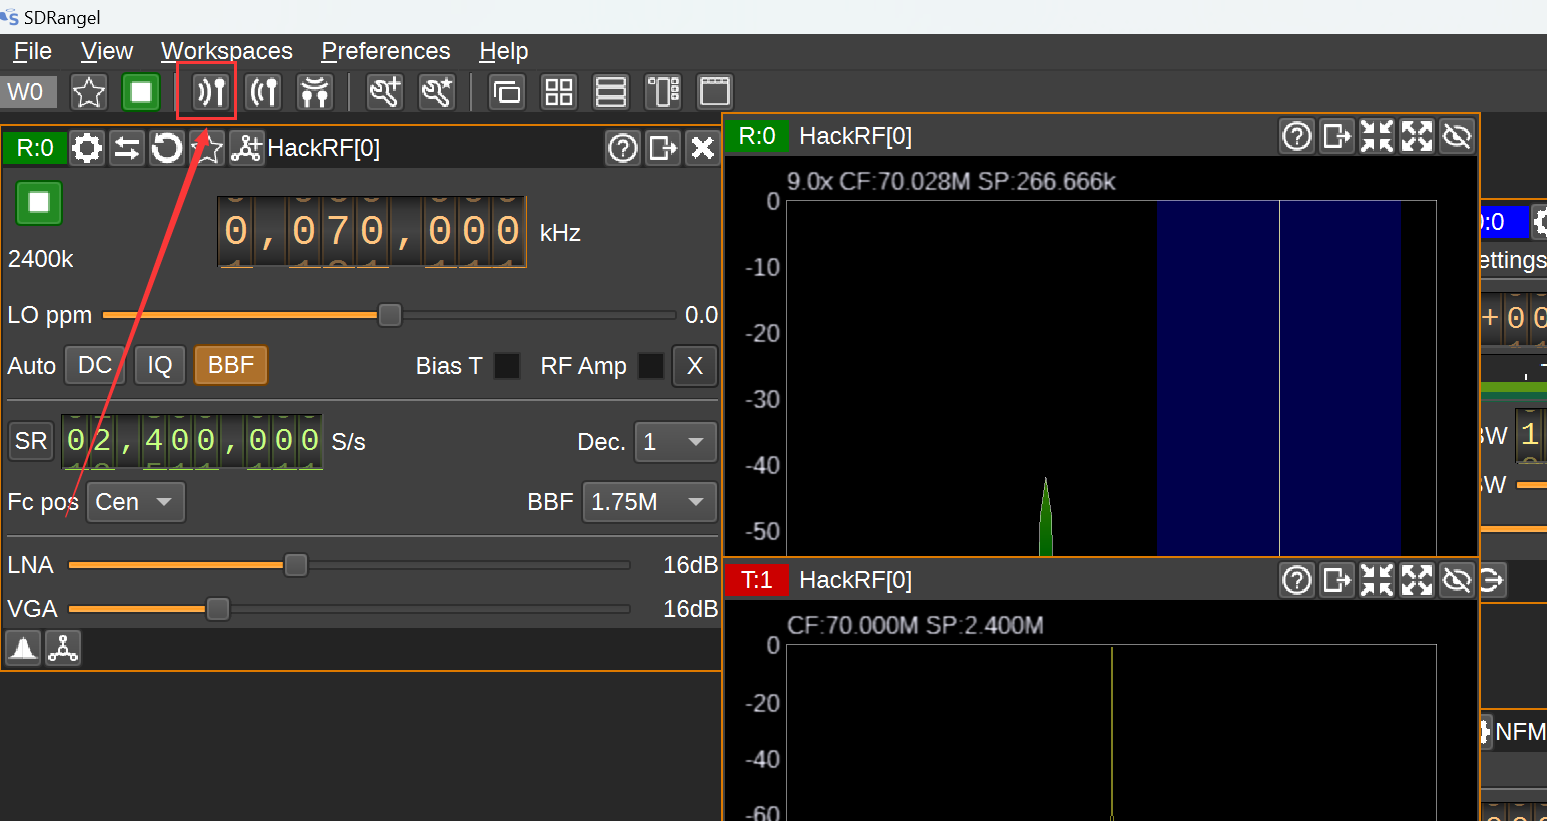The height and width of the screenshot is (821, 1547).
Task: Adjust the LO ppm slider handle
Action: tap(389, 315)
